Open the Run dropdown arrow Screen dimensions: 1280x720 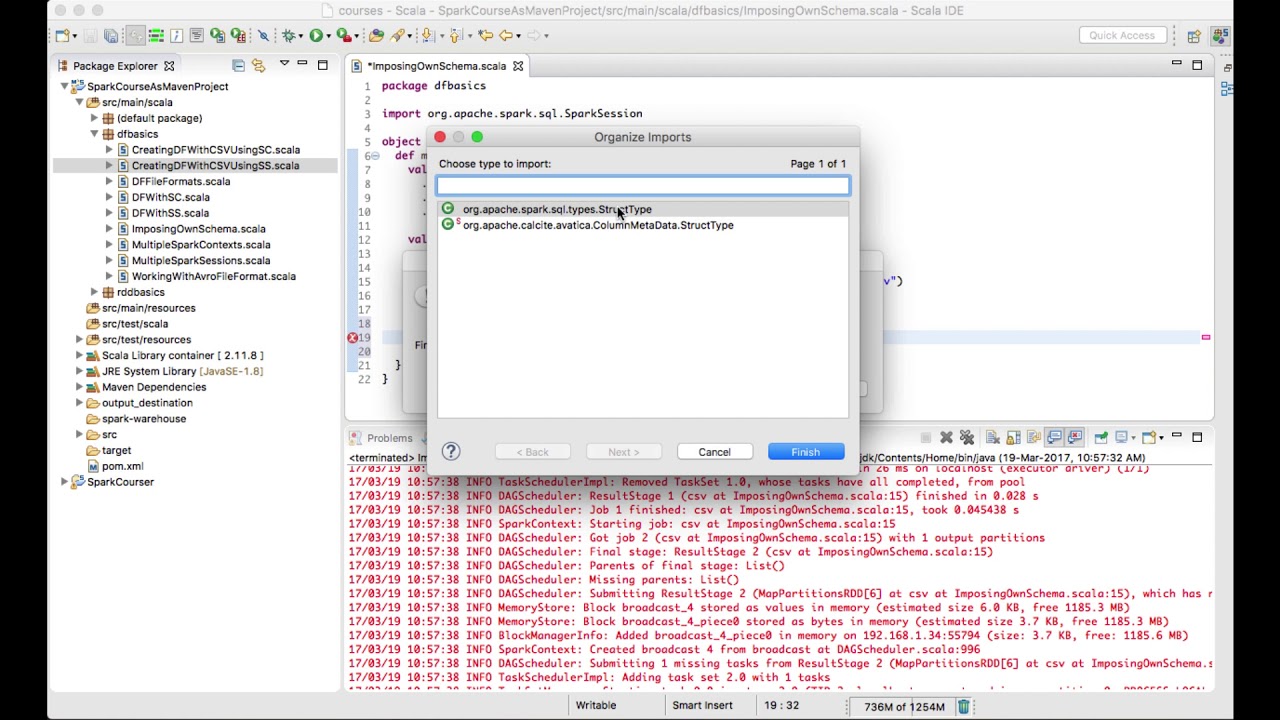329,36
